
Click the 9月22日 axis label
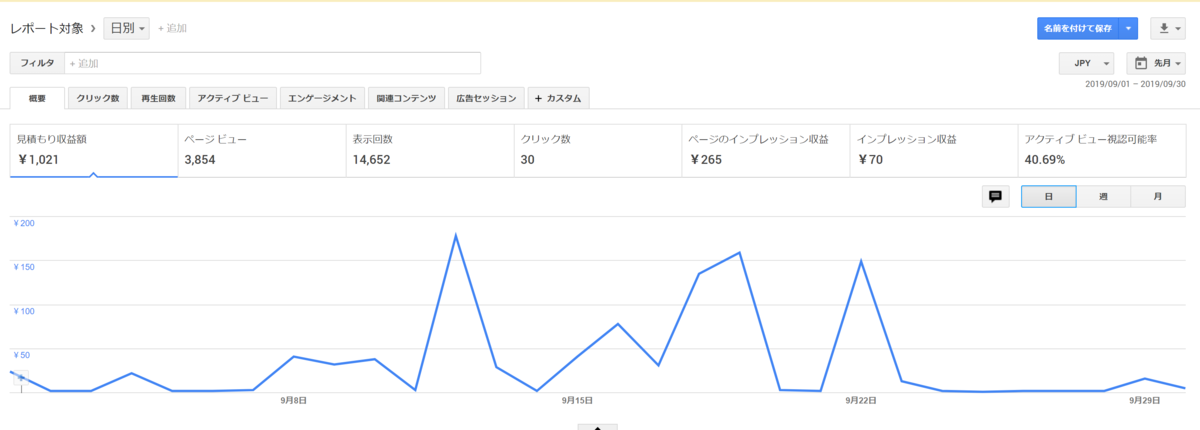(861, 400)
